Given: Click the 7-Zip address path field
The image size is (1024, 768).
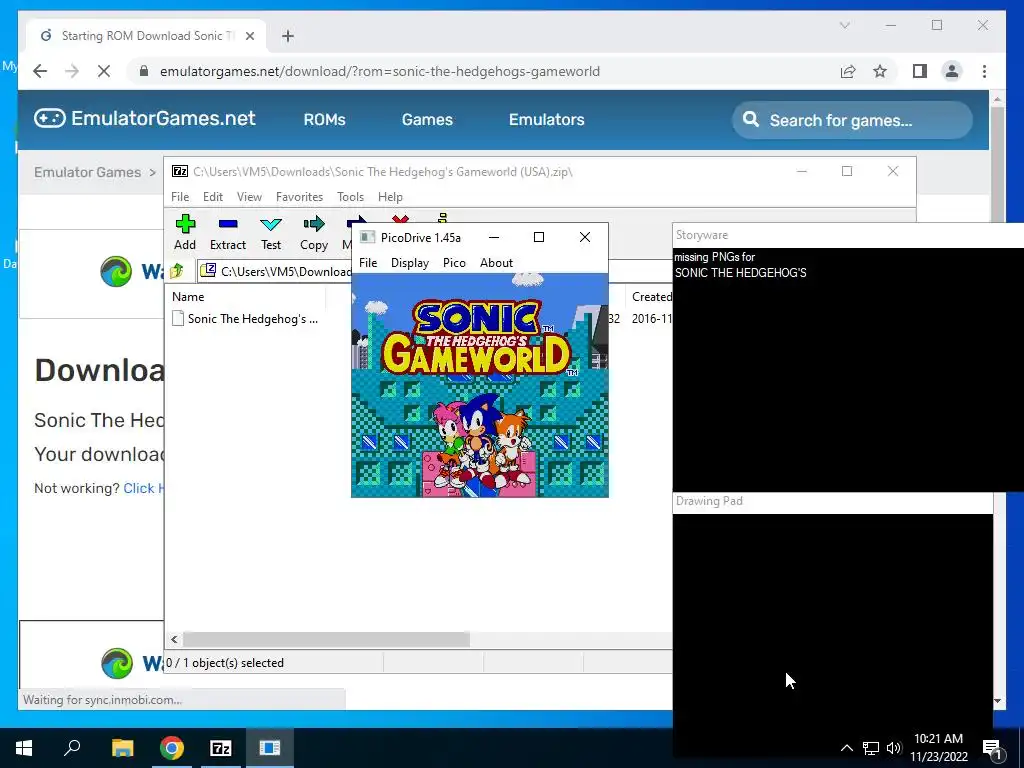Looking at the screenshot, I should click(x=275, y=271).
